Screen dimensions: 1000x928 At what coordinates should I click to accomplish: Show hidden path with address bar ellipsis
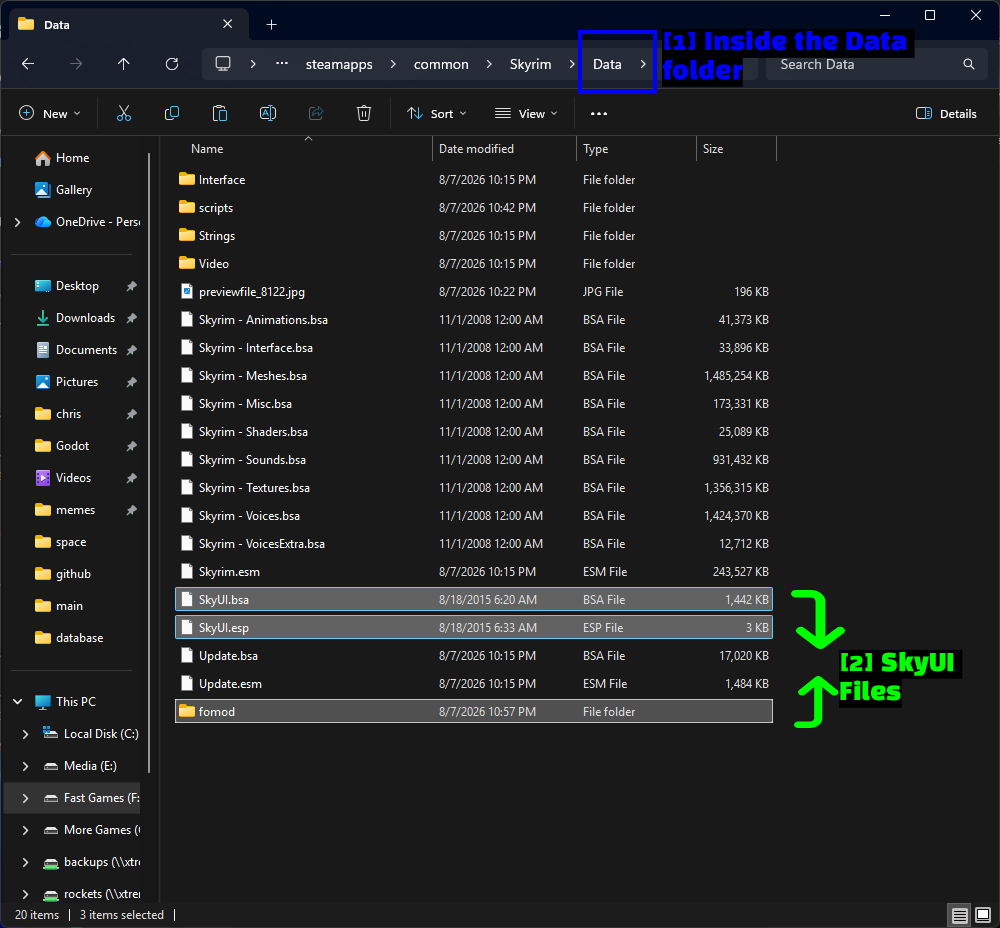pos(281,64)
